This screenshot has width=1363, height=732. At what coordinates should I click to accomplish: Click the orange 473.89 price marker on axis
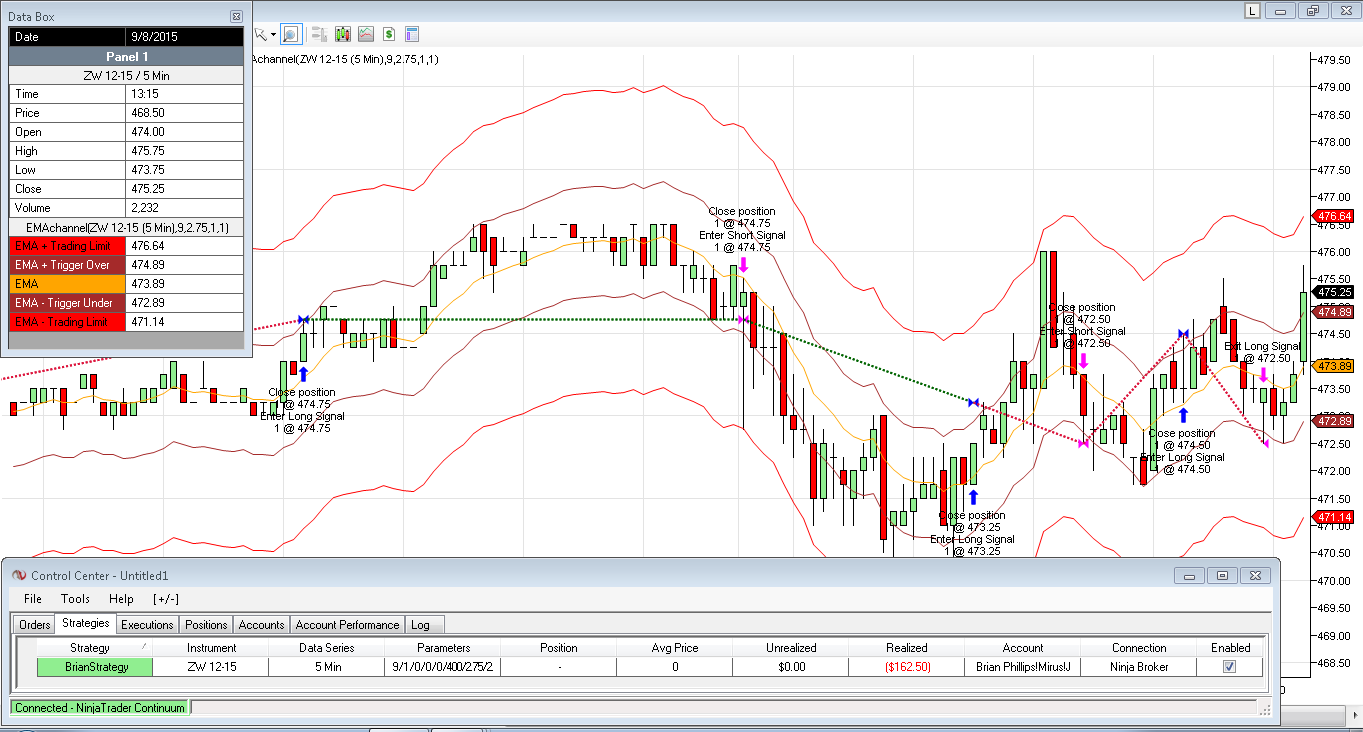click(x=1335, y=366)
